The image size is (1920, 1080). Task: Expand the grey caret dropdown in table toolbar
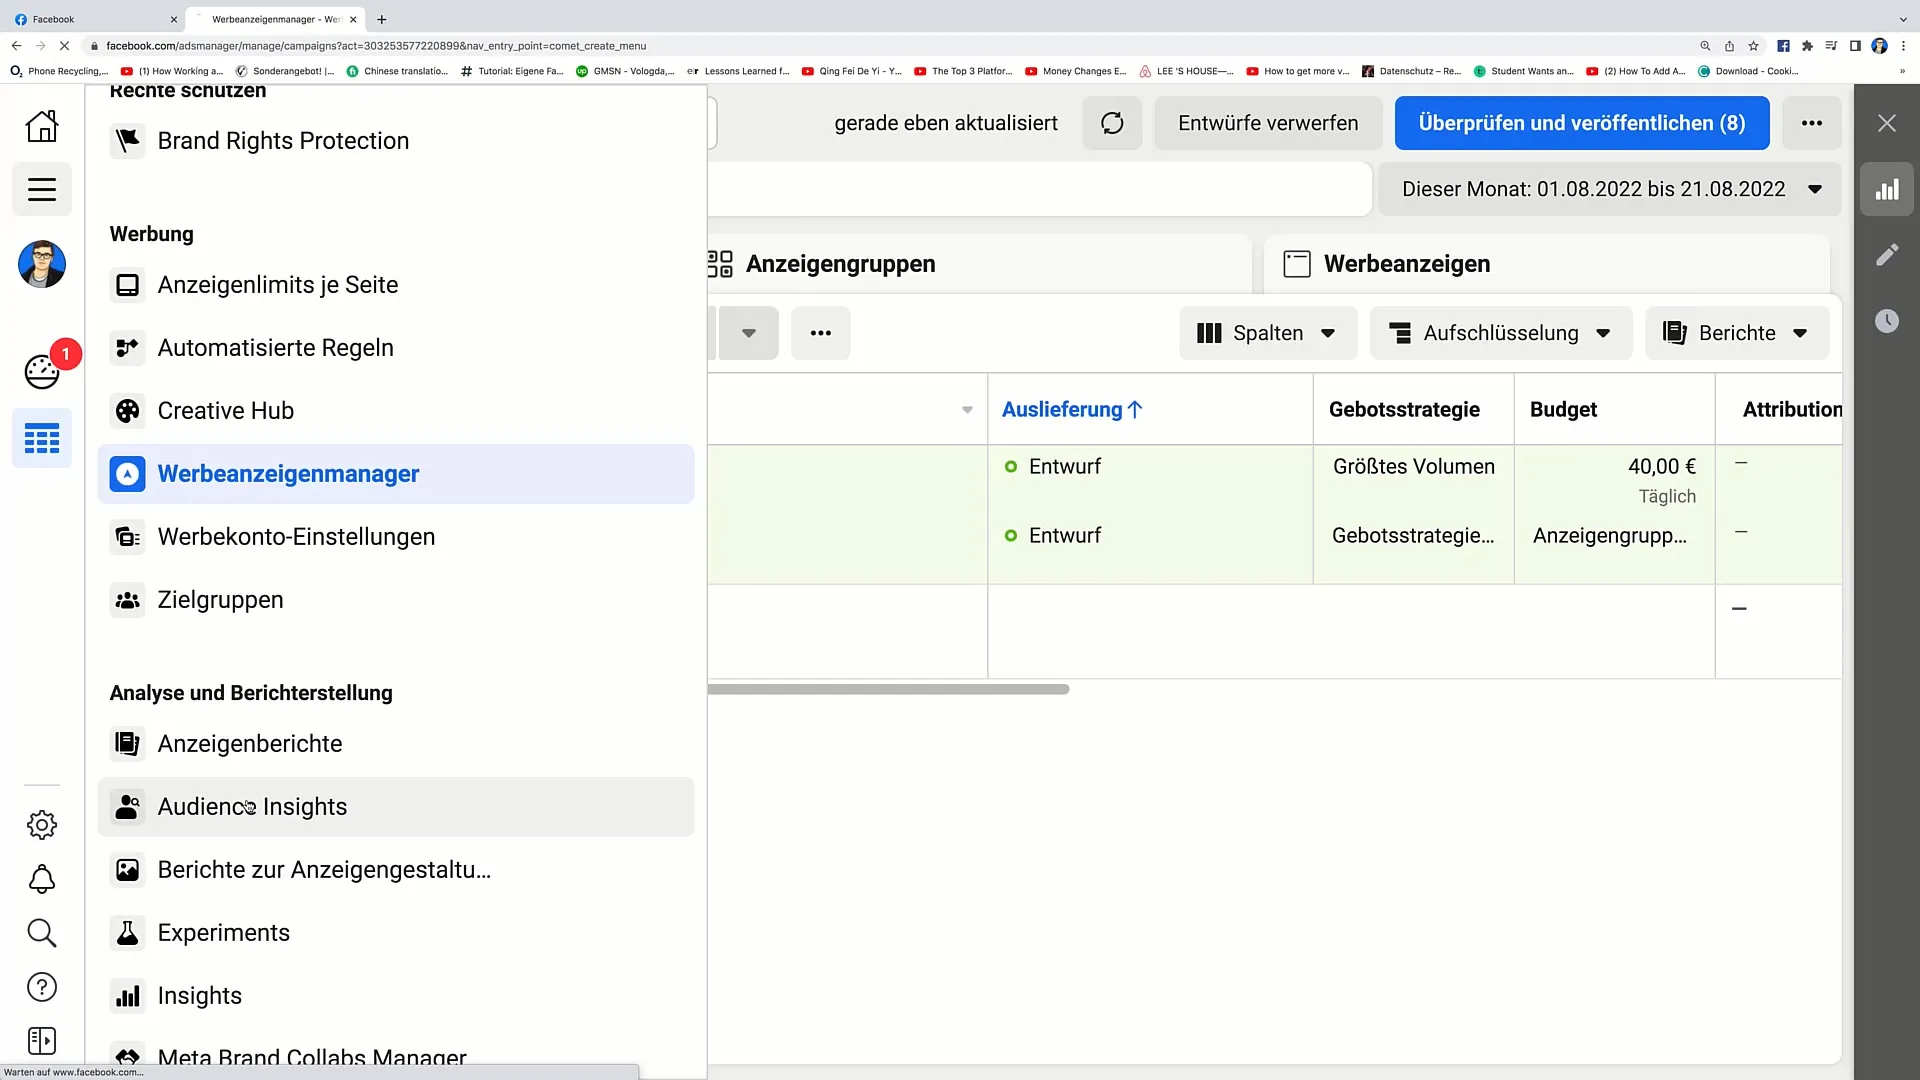(748, 333)
